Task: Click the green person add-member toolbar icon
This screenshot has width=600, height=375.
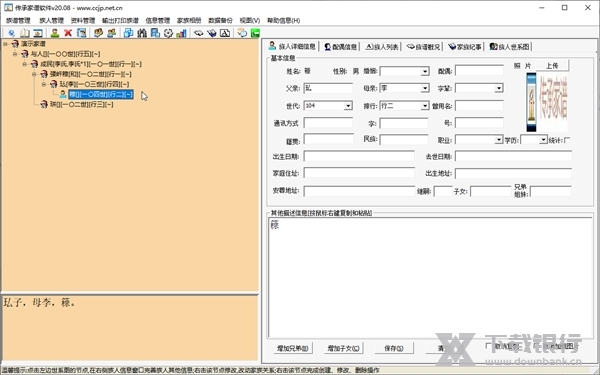Action: 55,33
